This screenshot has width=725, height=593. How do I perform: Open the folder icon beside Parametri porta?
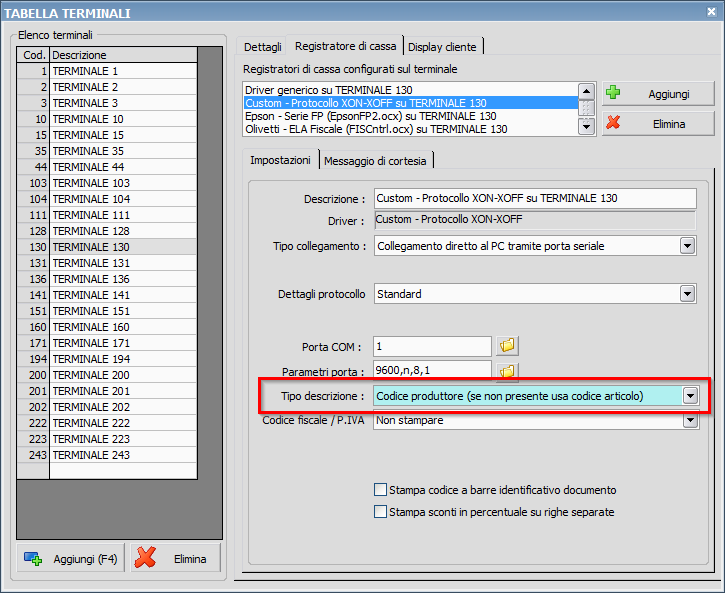tap(507, 371)
